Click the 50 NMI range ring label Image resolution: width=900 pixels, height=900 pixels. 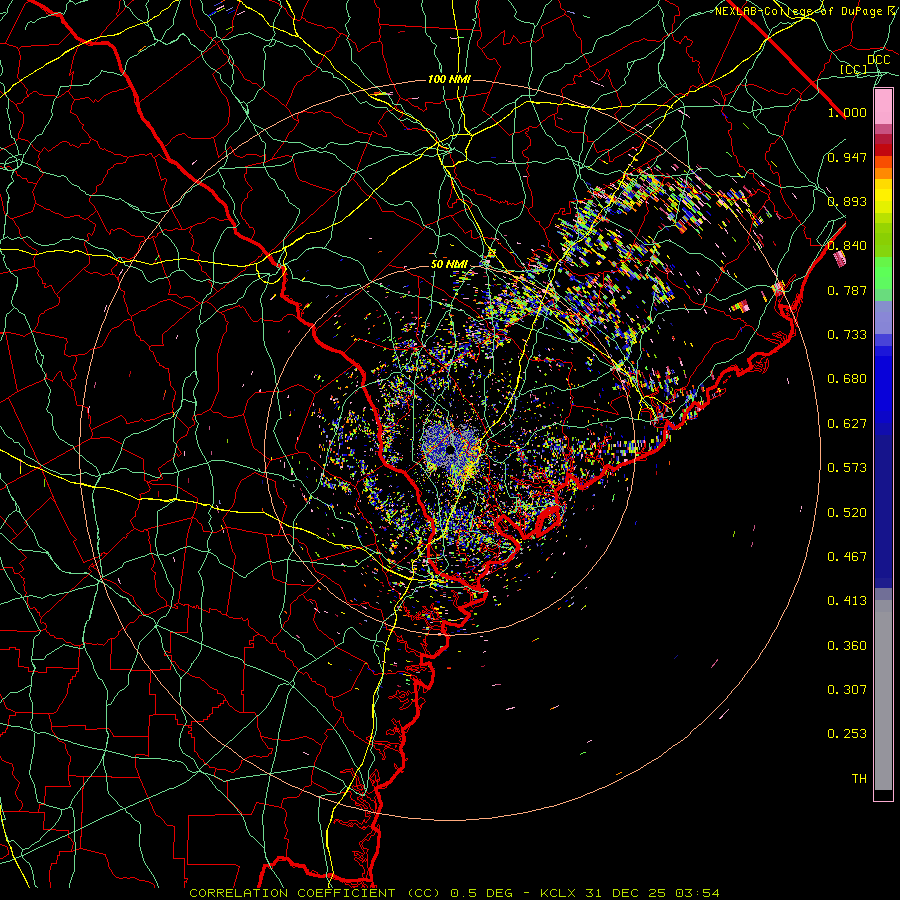pos(449,265)
